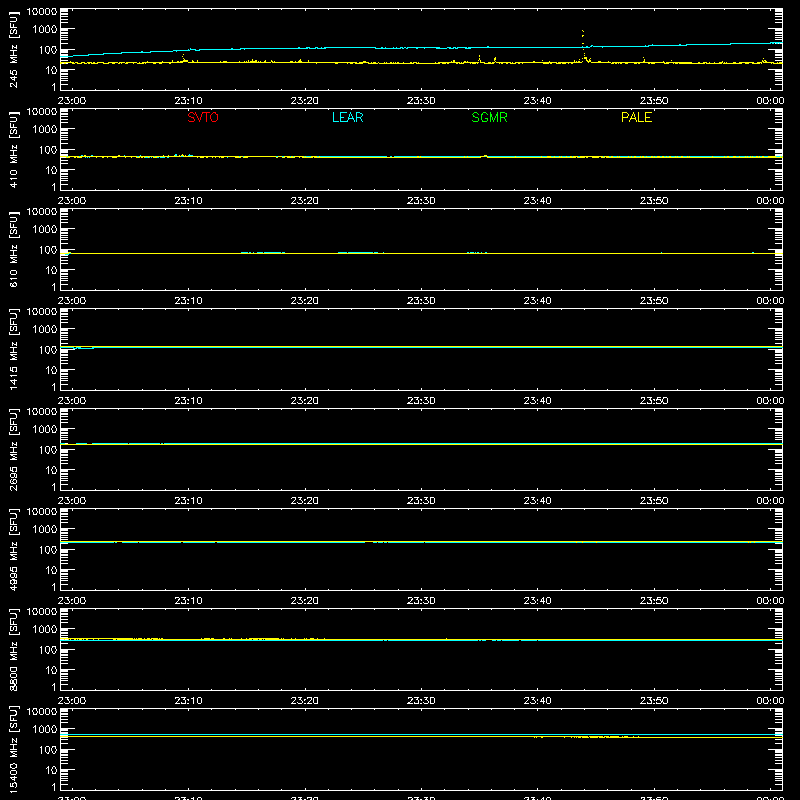The image size is (800, 800).
Task: Select the 245 MHz [SFU] axis title
Action: (13, 49)
